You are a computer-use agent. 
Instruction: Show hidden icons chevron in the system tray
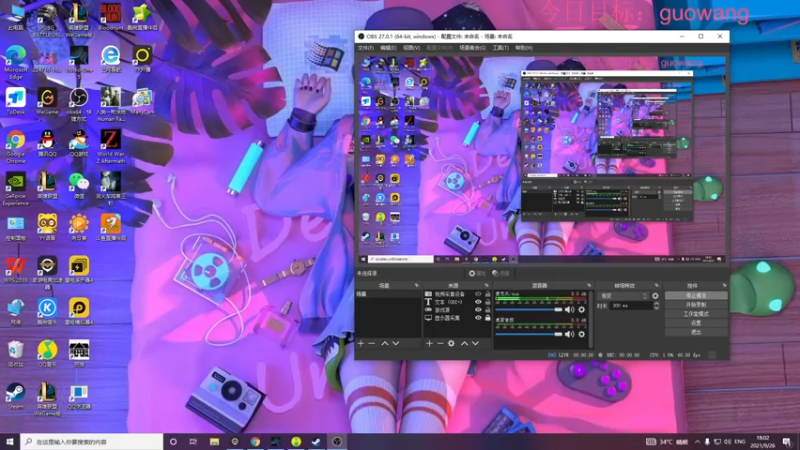(697, 441)
